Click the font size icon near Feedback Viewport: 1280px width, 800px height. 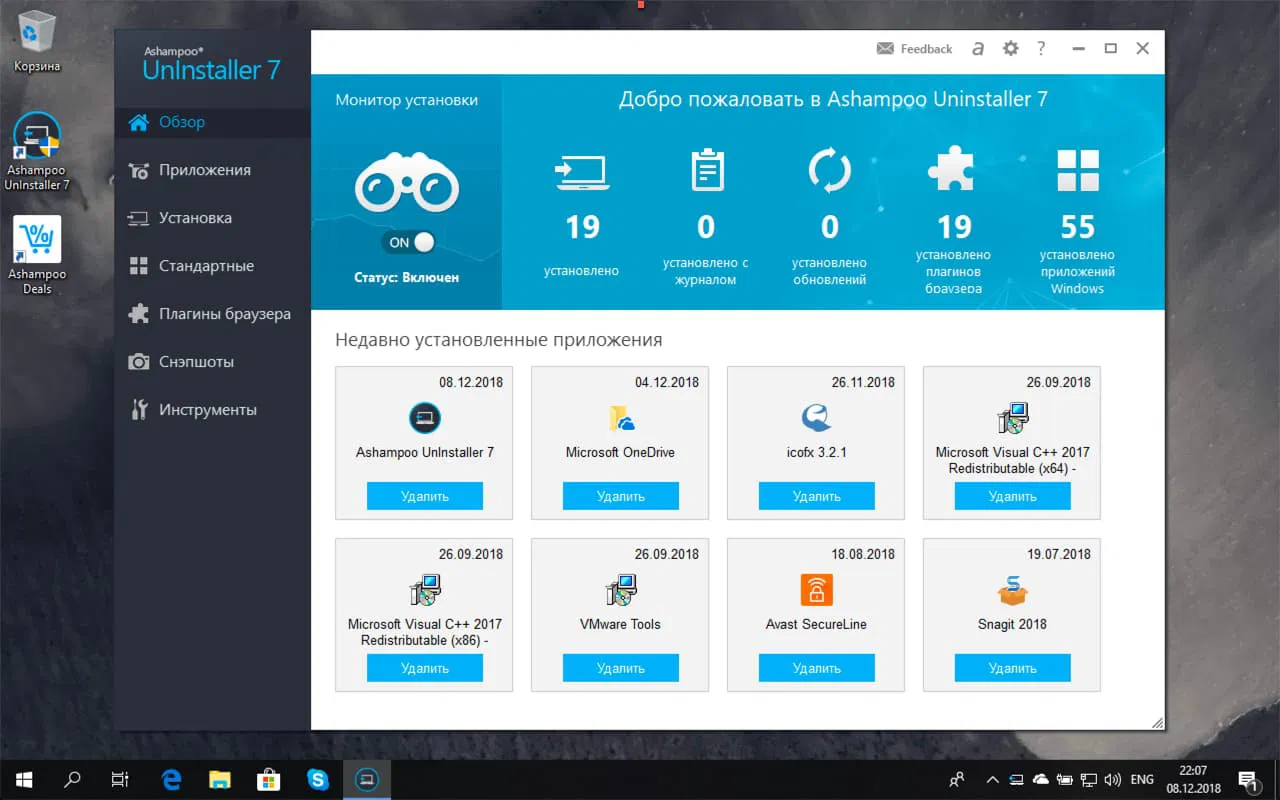pos(981,48)
